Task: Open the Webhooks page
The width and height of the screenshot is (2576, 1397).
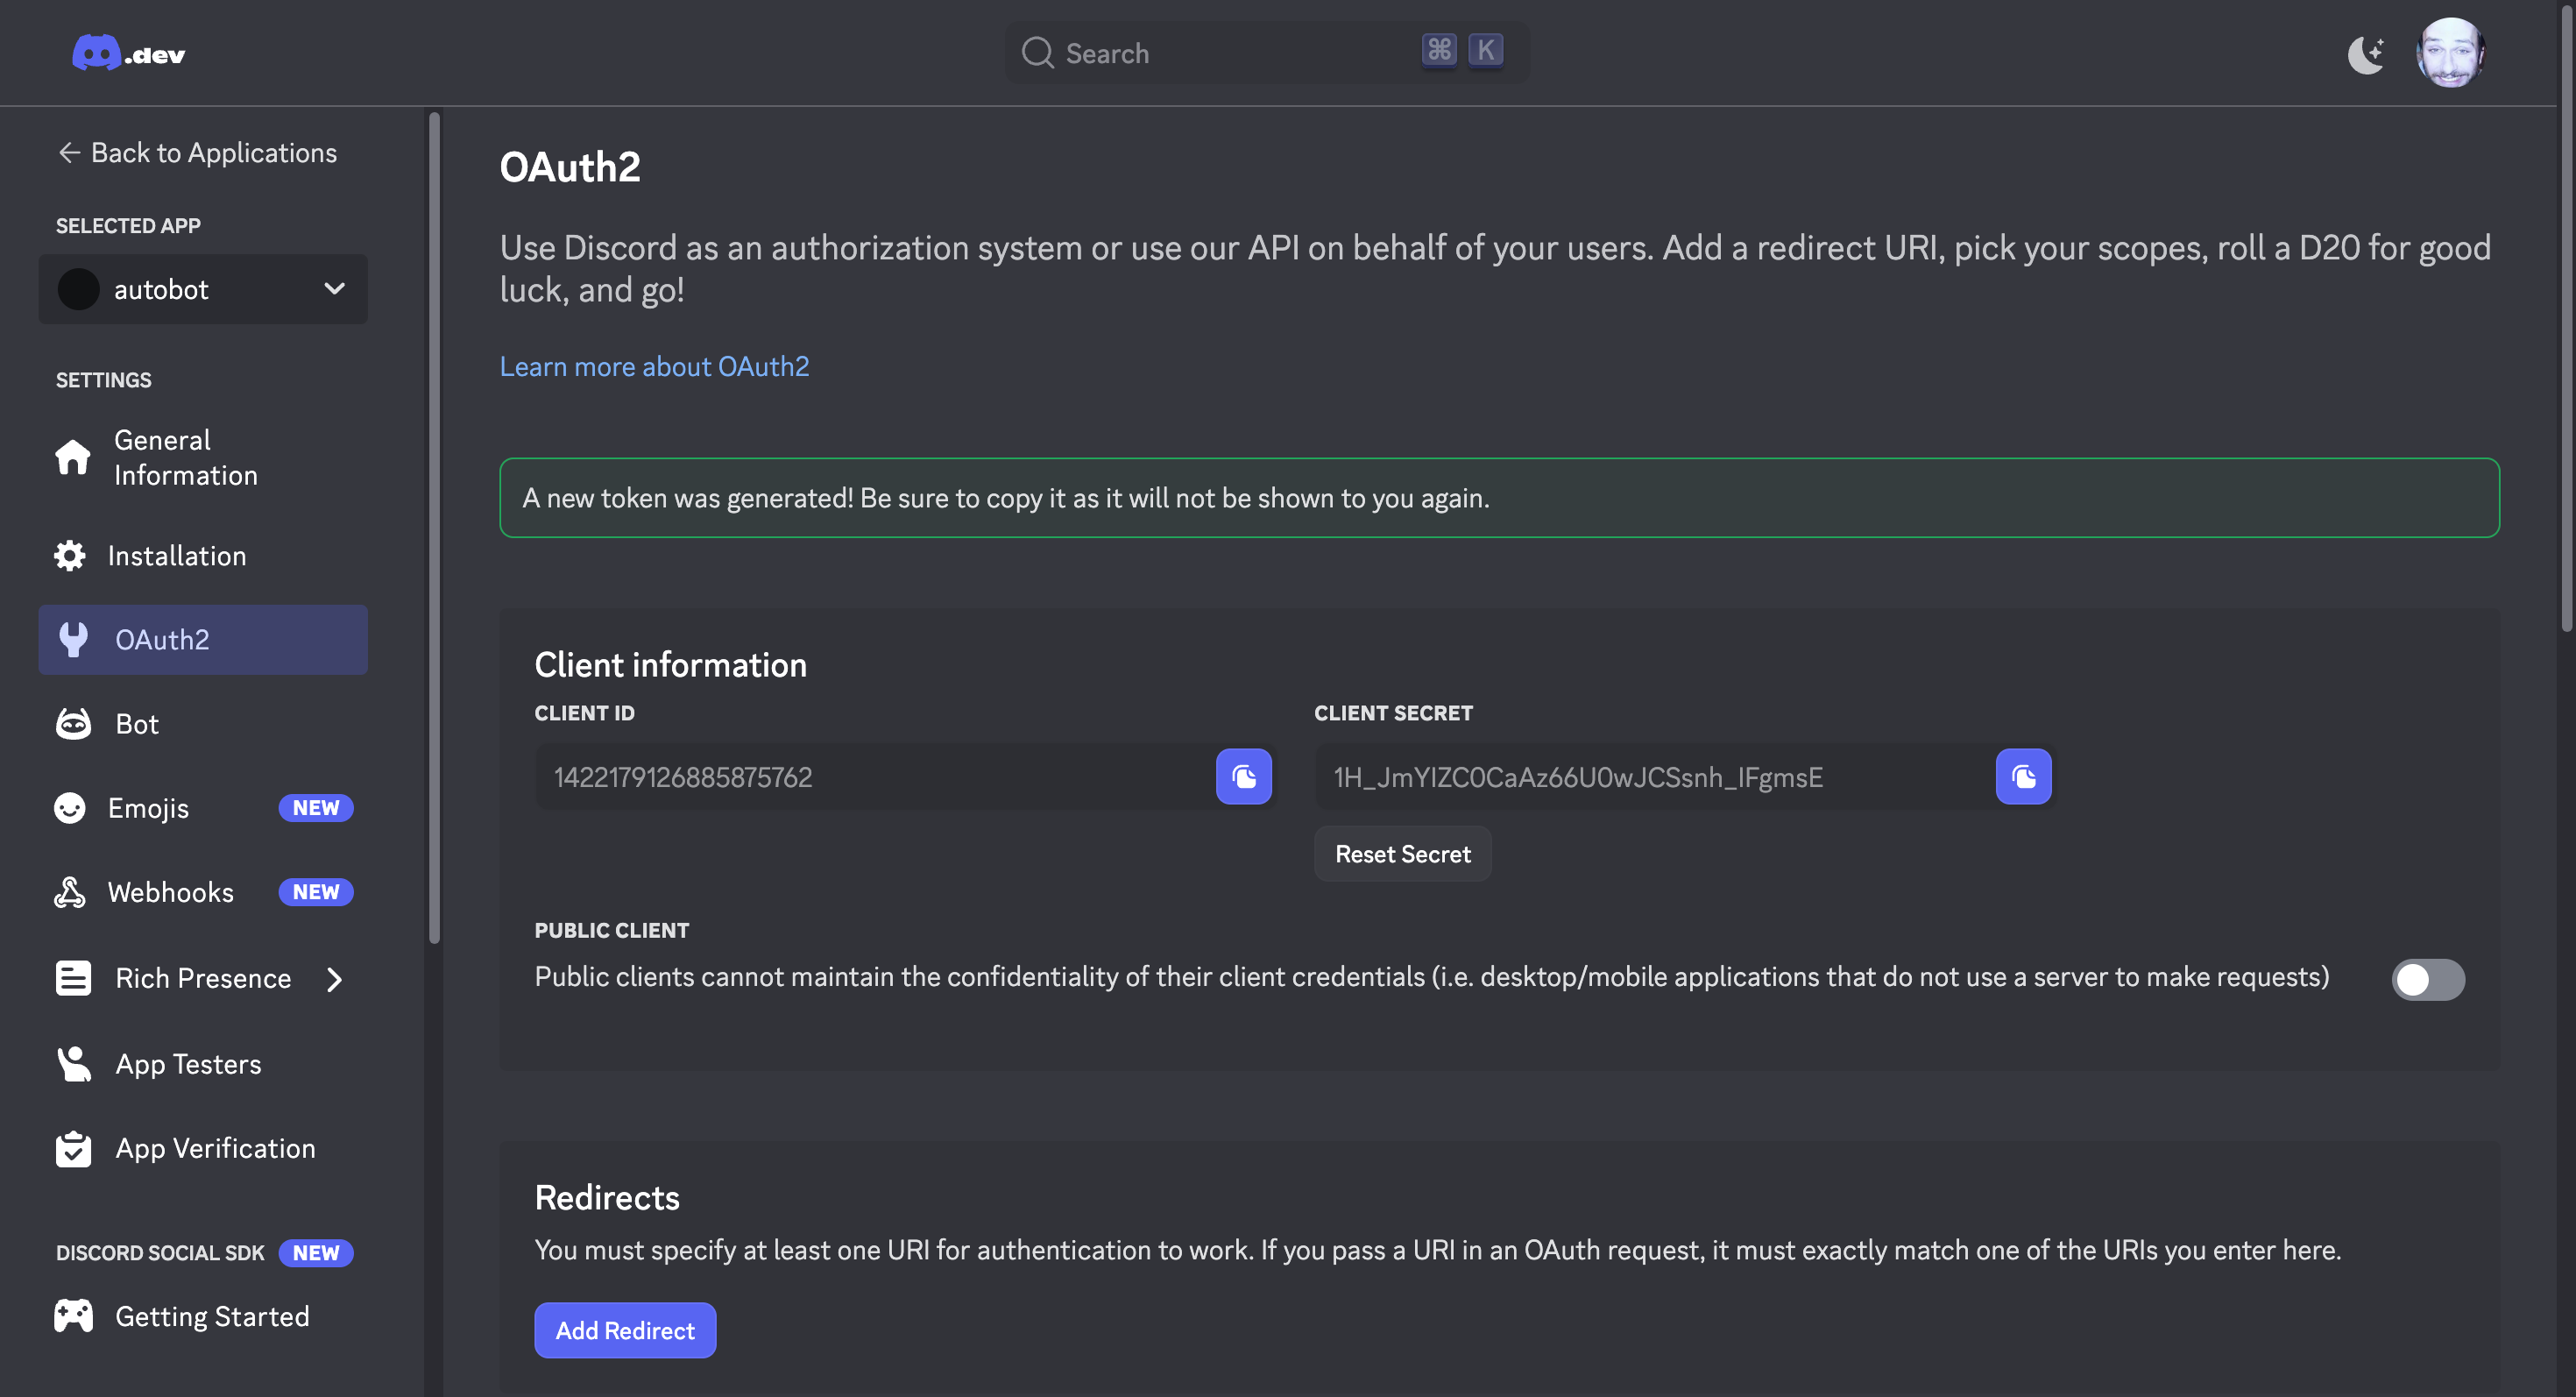Action: tap(203, 892)
